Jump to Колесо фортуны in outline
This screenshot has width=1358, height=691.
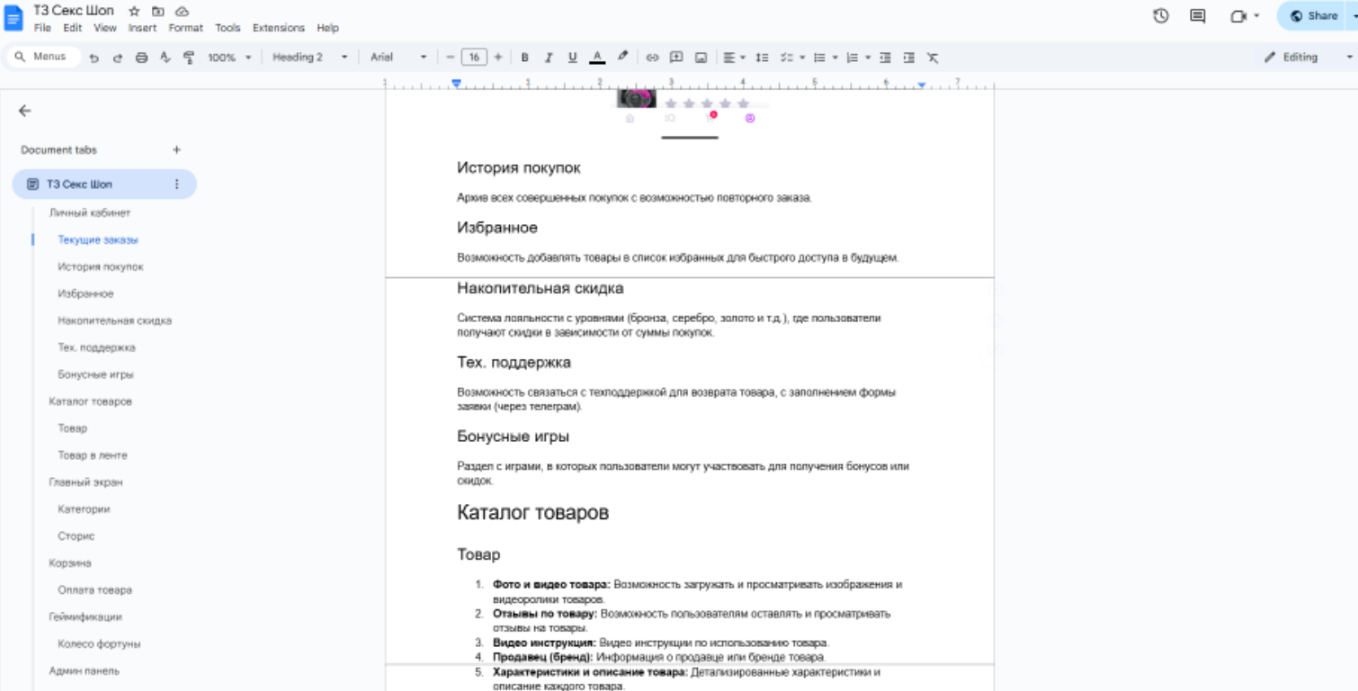pos(99,644)
